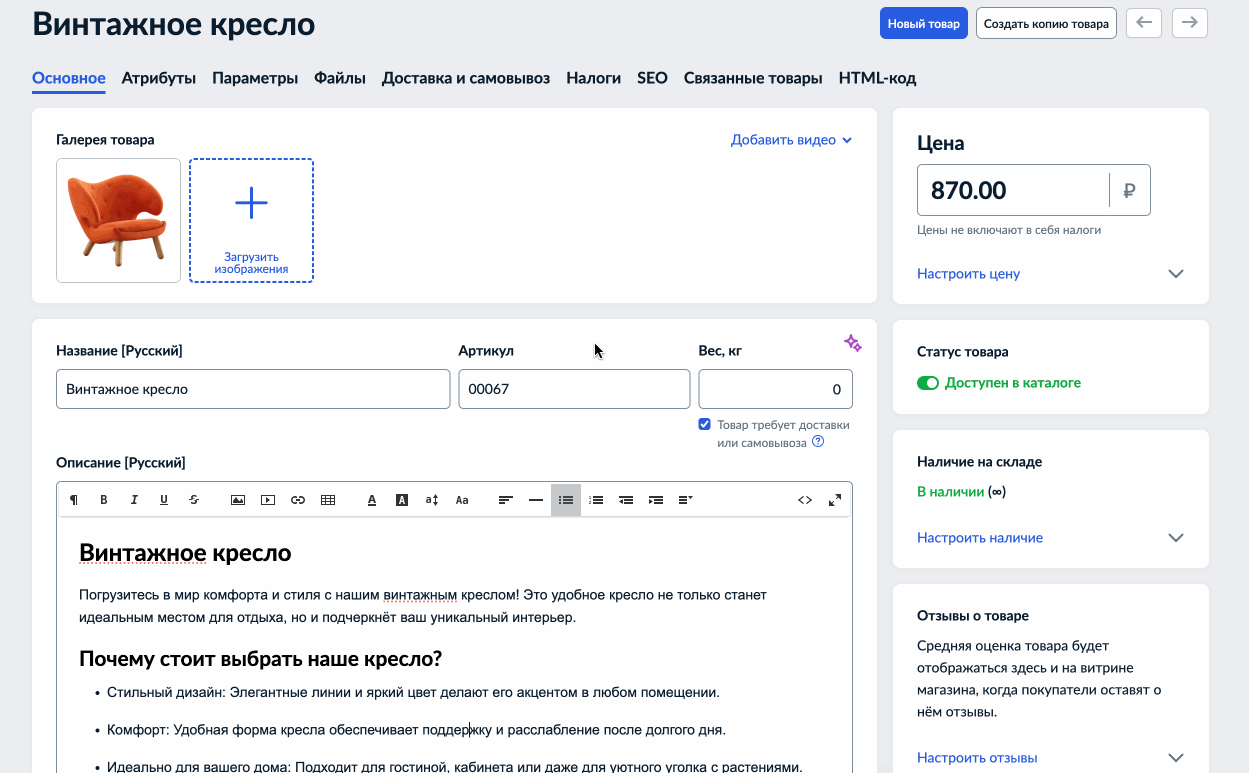Toggle underline formatting in editor toolbar
This screenshot has height=773, width=1249.
coord(164,500)
